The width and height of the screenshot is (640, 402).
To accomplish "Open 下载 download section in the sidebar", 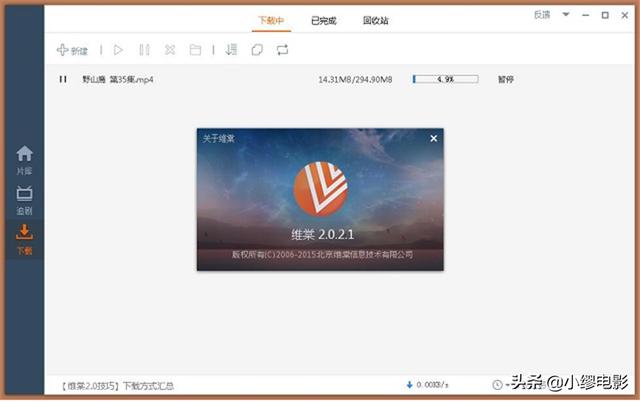I will [x=24, y=240].
